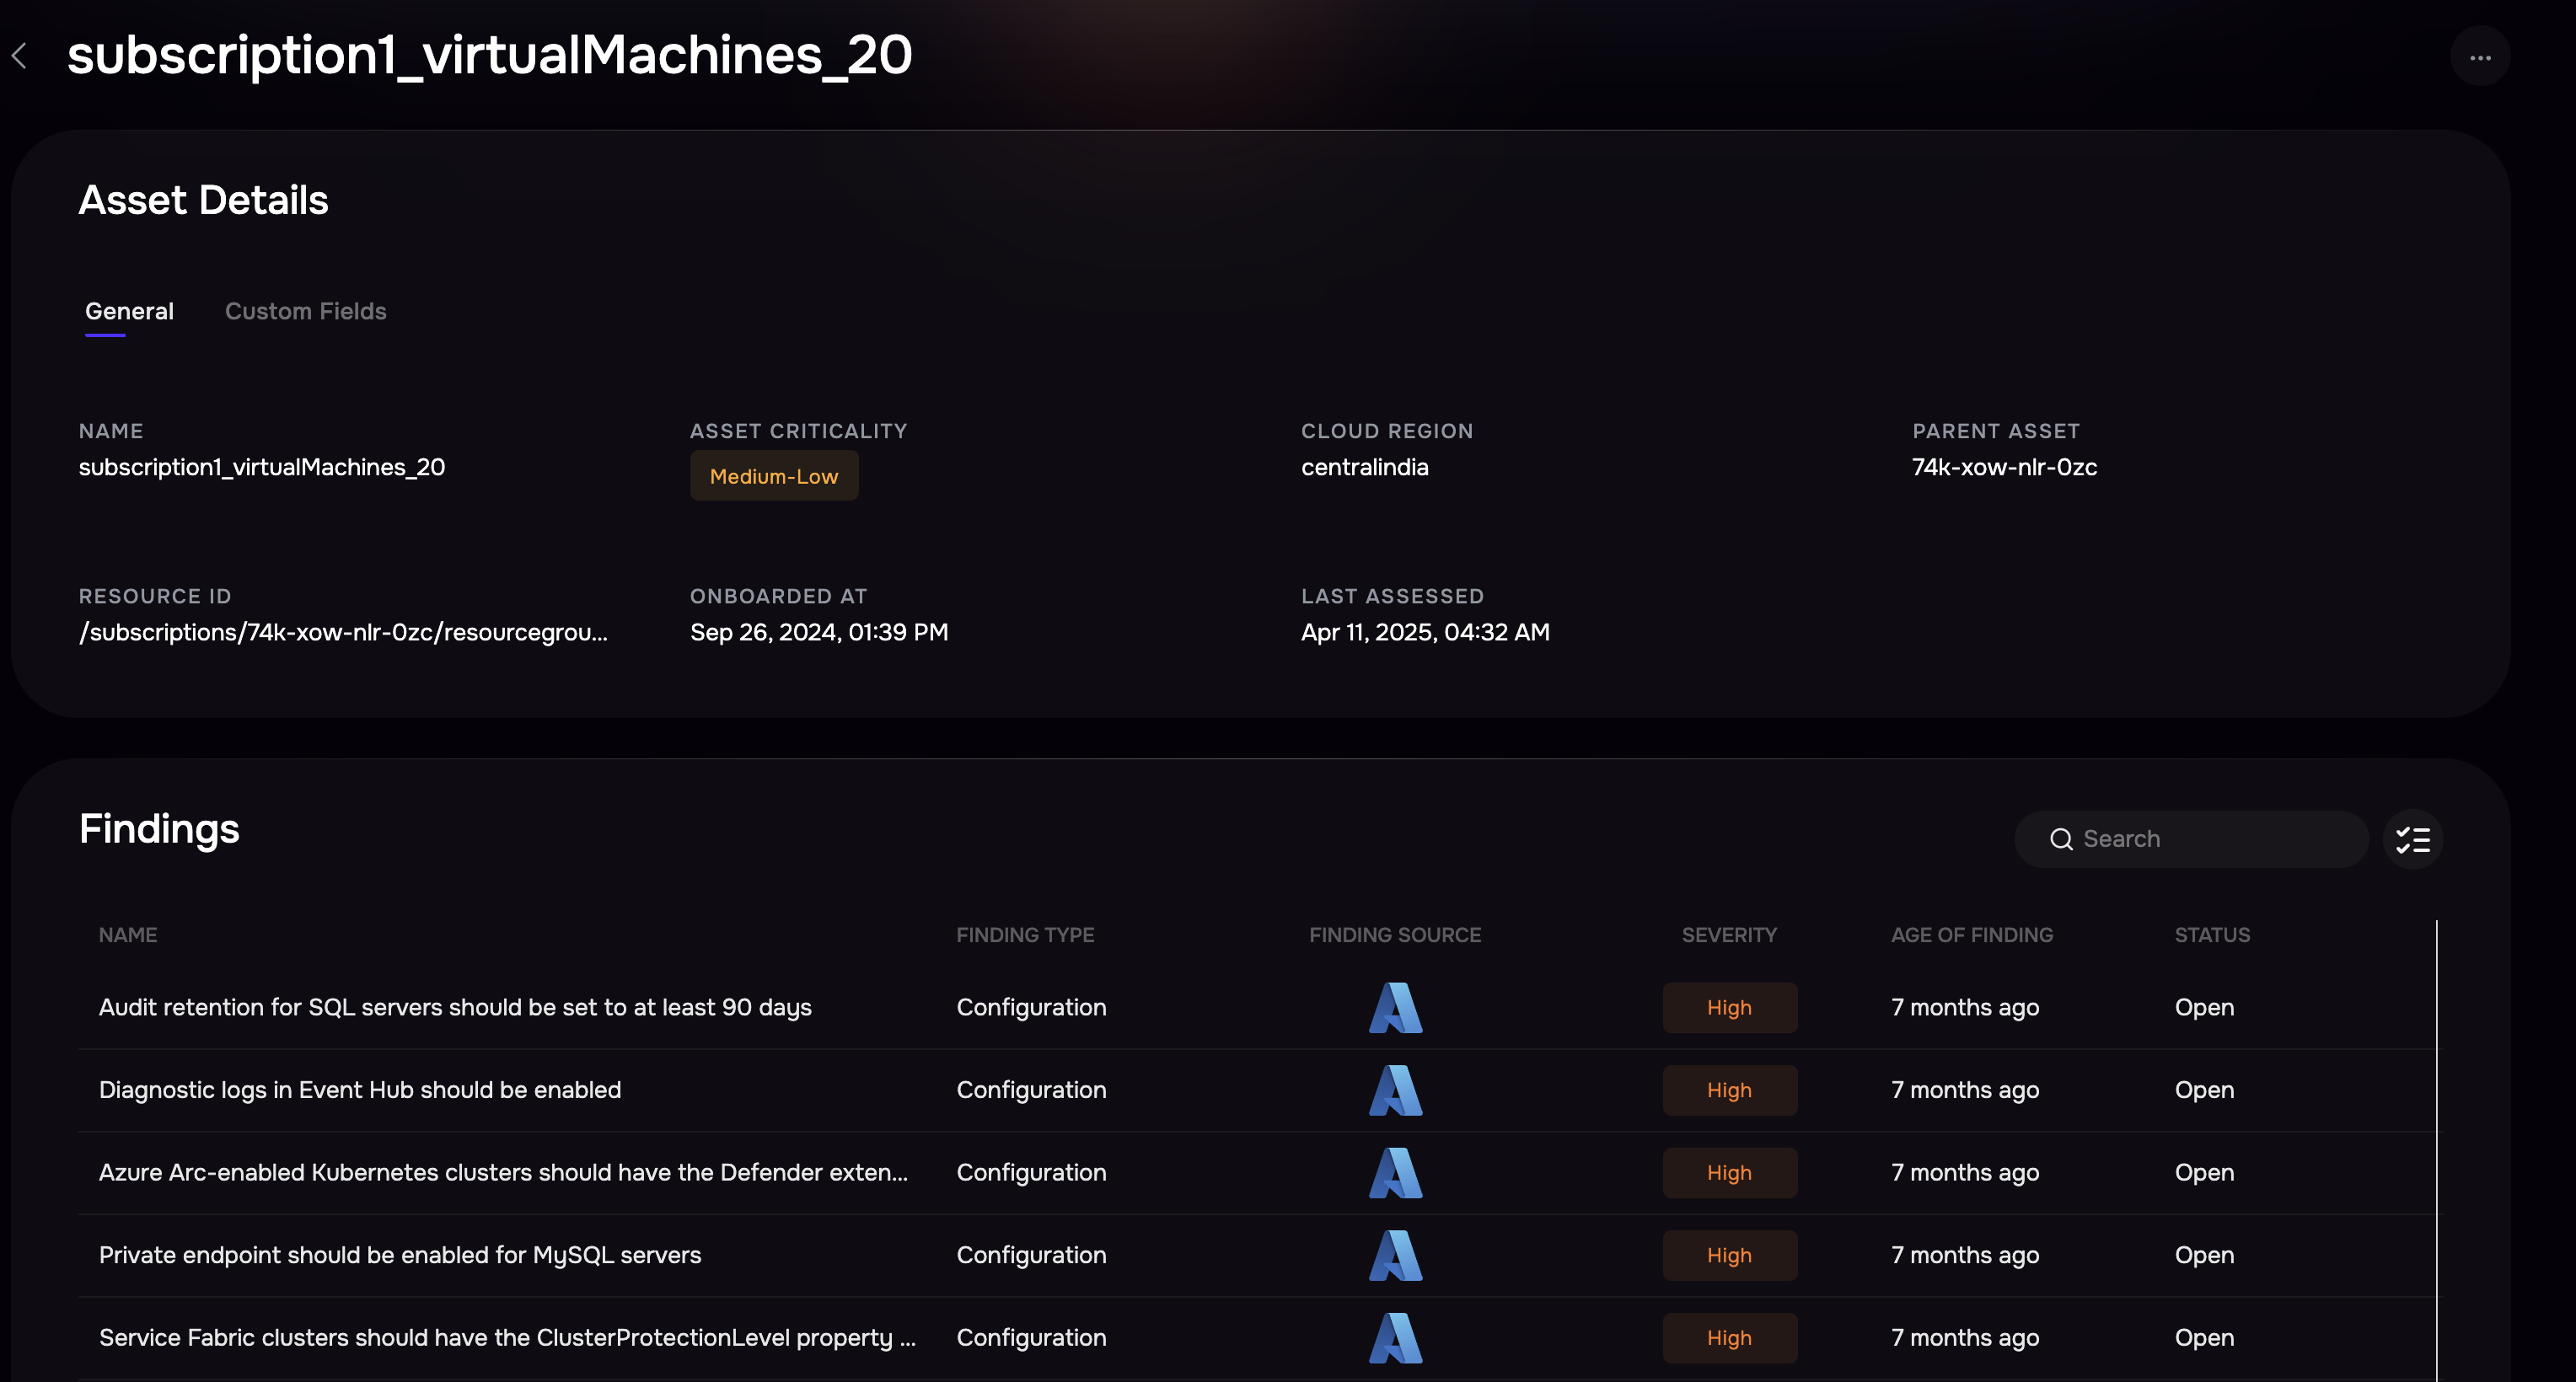Click High severity badge on Service Fabric row
Image resolution: width=2576 pixels, height=1382 pixels.
click(x=1729, y=1337)
